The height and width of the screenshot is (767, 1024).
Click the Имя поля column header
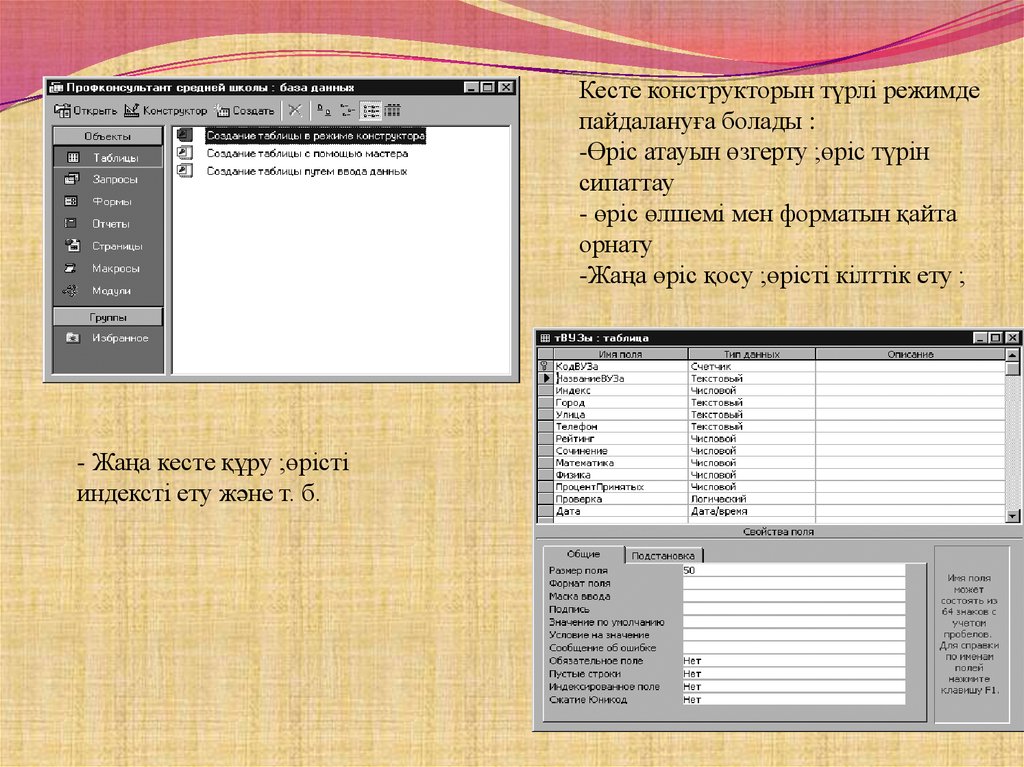620,354
